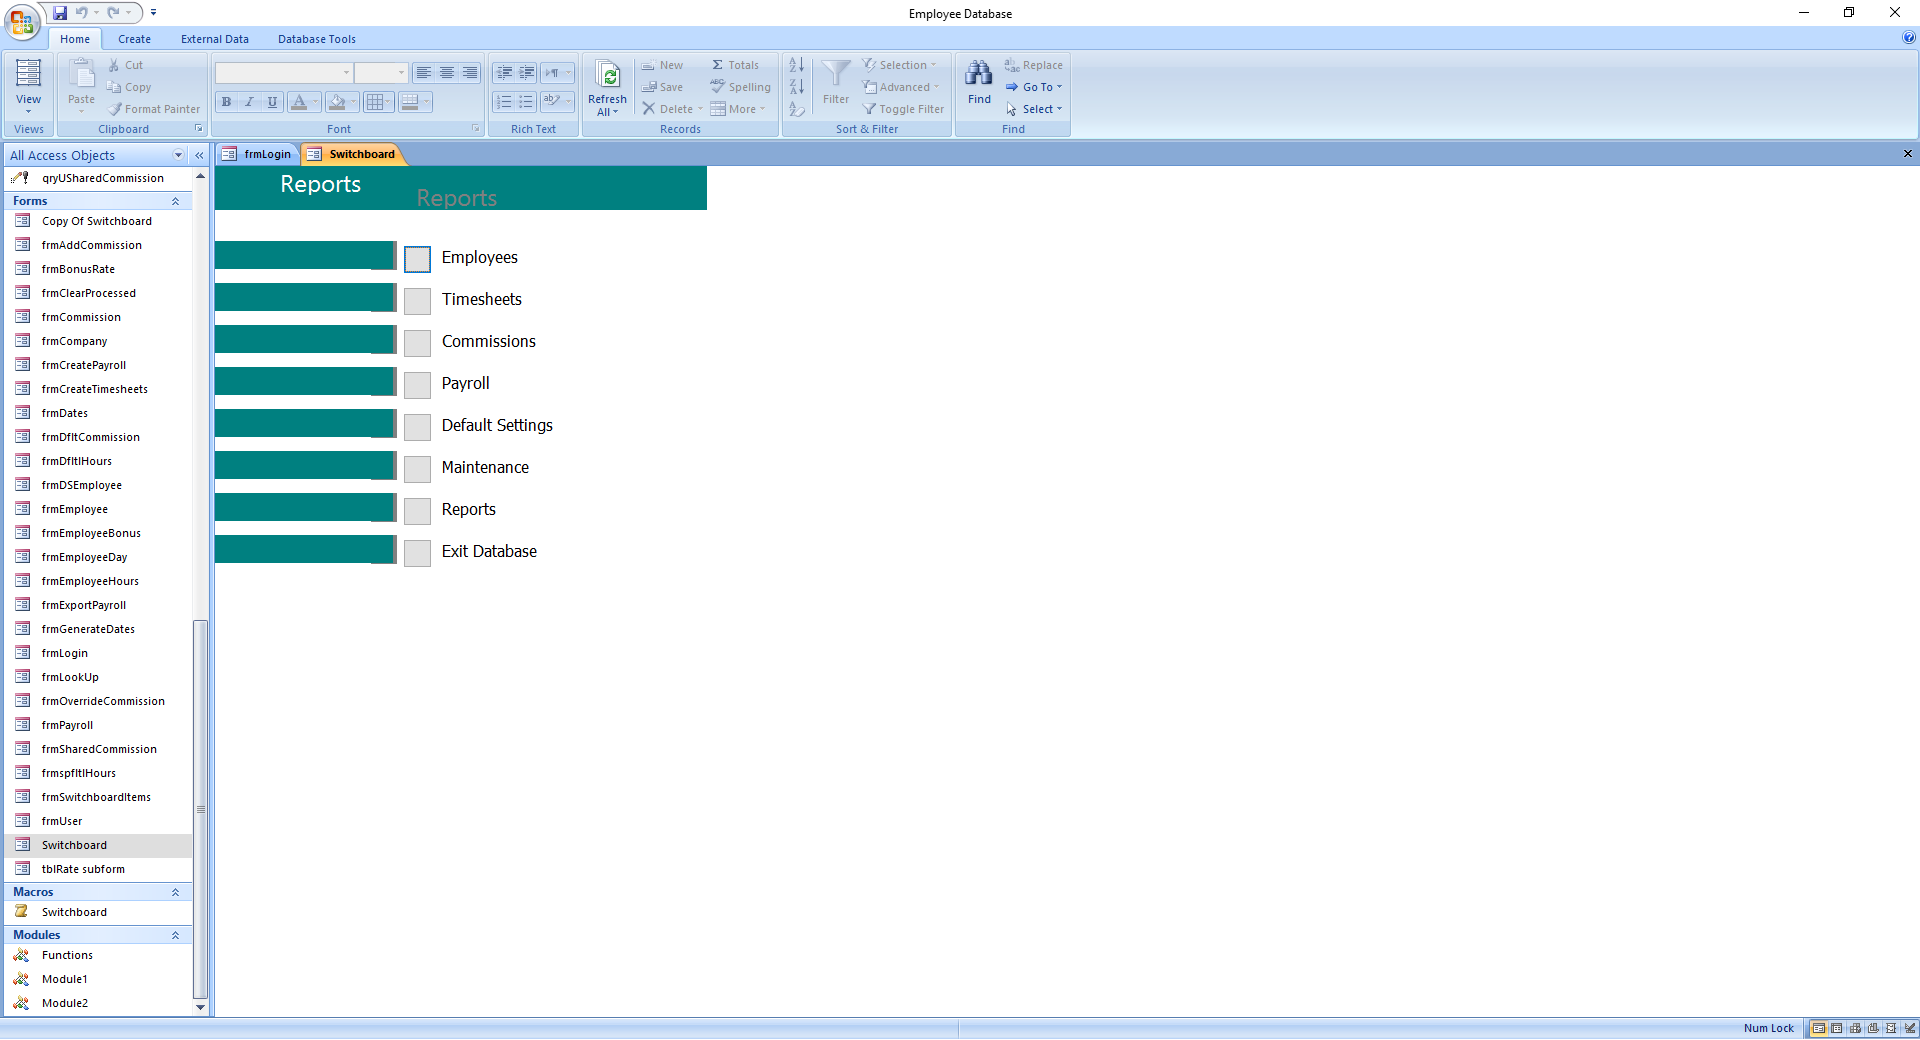Switch to the Home ribbon tab
The image size is (1920, 1040).
75,39
